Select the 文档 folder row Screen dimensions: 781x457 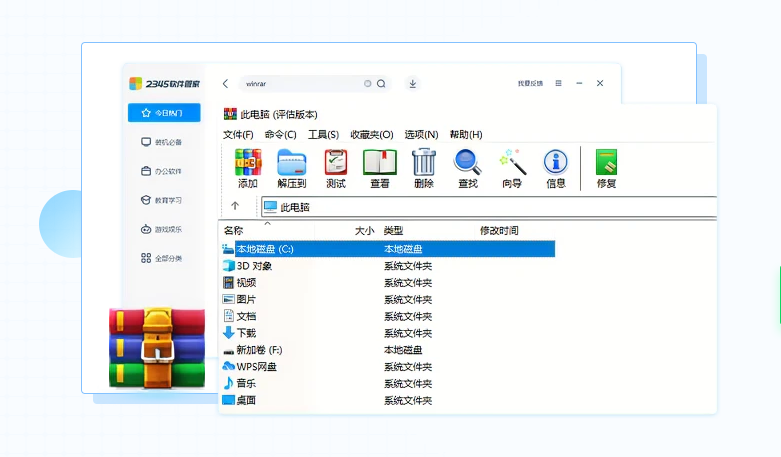(x=388, y=316)
